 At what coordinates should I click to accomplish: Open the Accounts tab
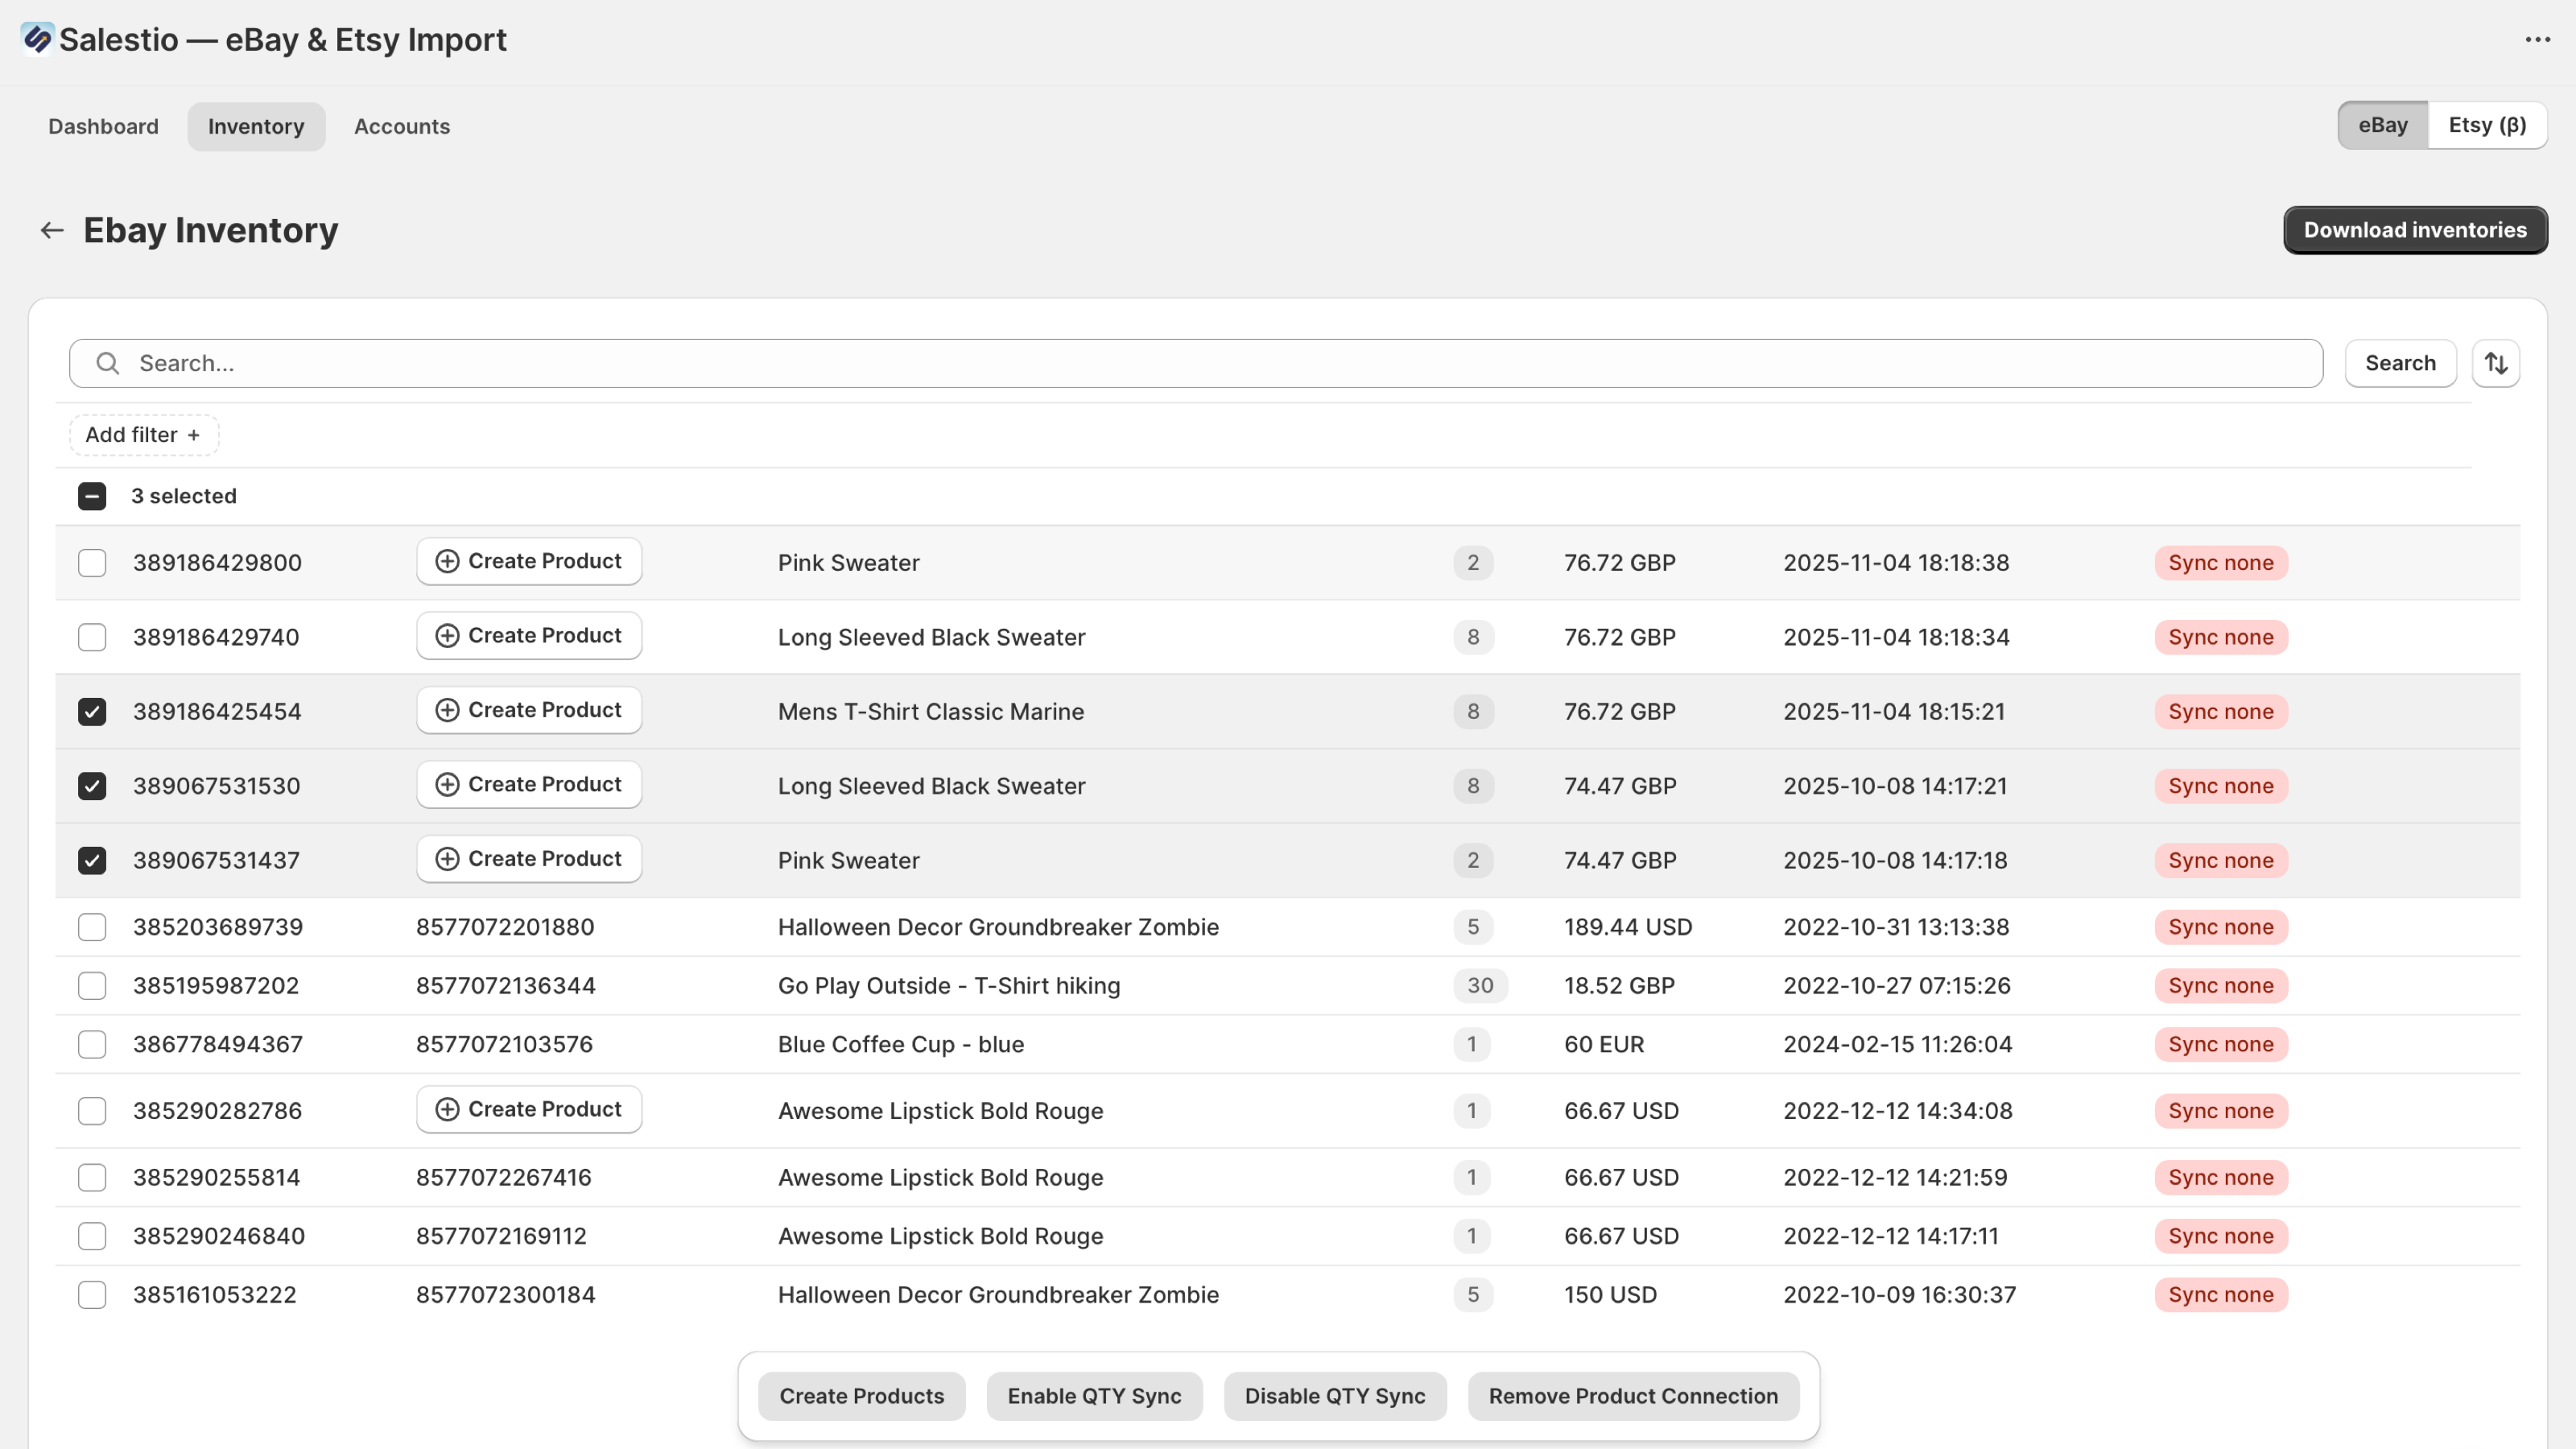click(x=401, y=127)
